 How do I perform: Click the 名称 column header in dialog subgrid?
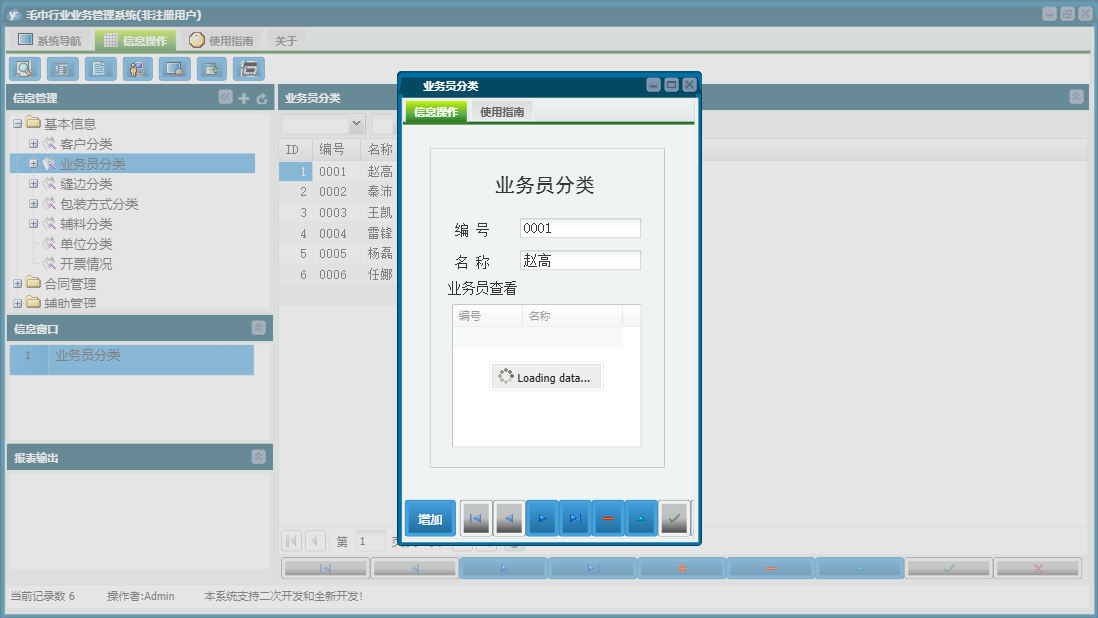[x=572, y=316]
